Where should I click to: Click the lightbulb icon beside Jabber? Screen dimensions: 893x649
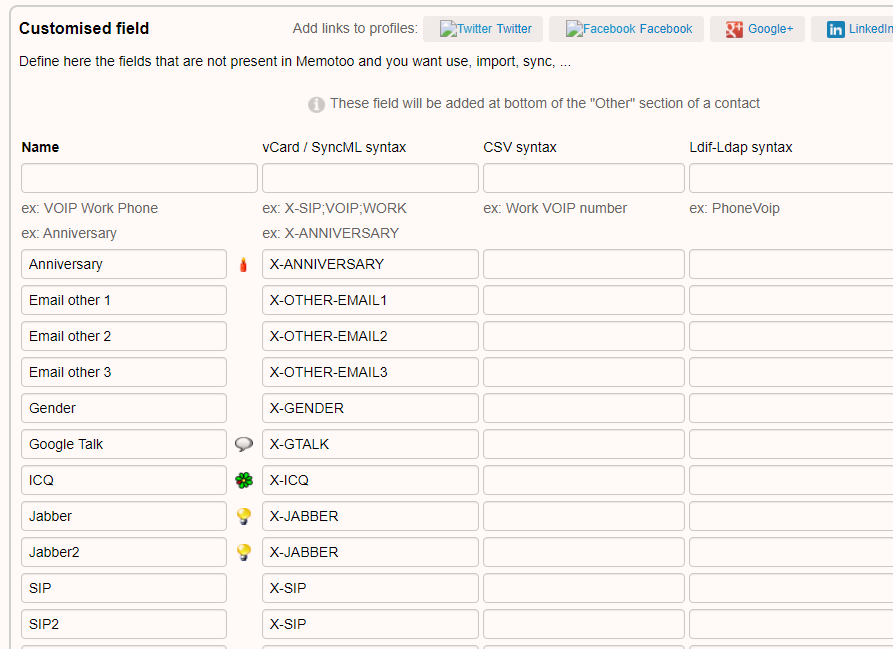244,516
